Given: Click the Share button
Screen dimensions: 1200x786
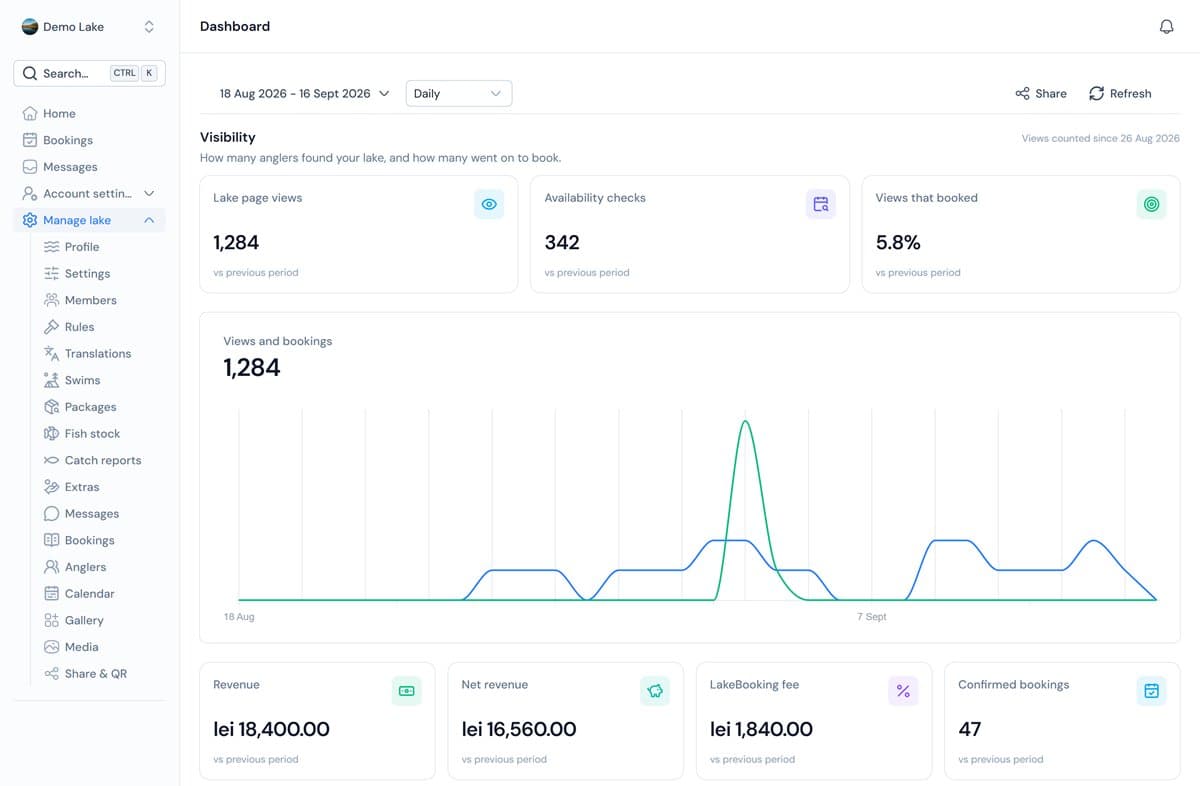Looking at the screenshot, I should 1041,93.
